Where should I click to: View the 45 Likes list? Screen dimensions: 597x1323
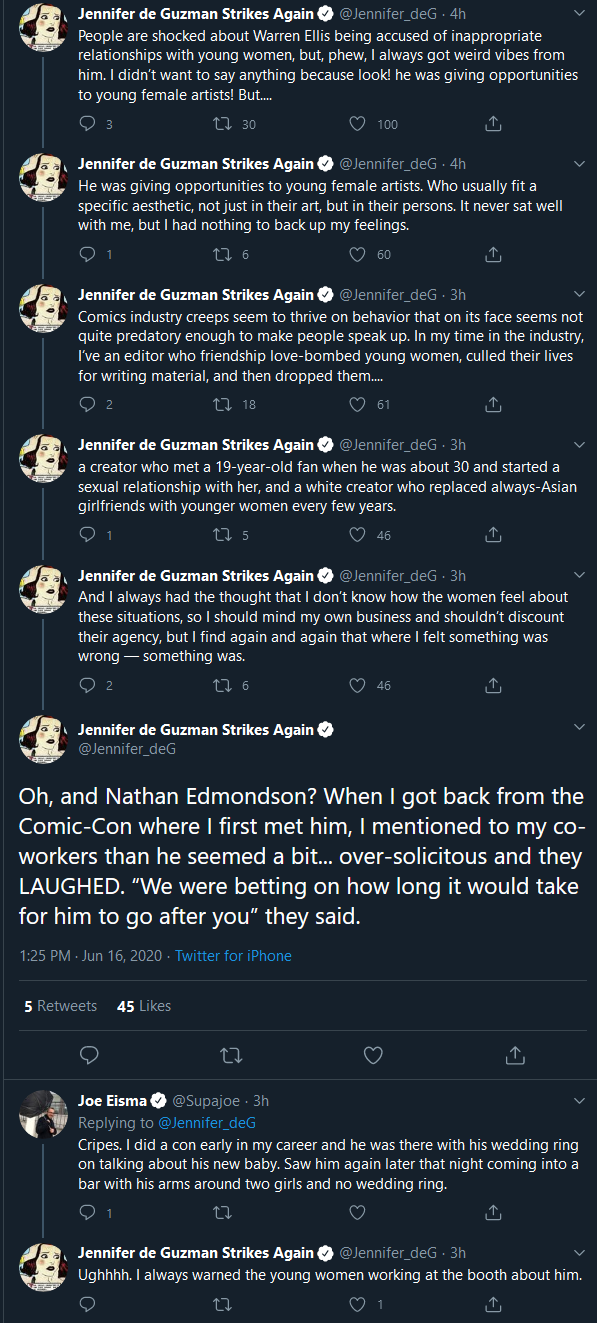tap(144, 1006)
